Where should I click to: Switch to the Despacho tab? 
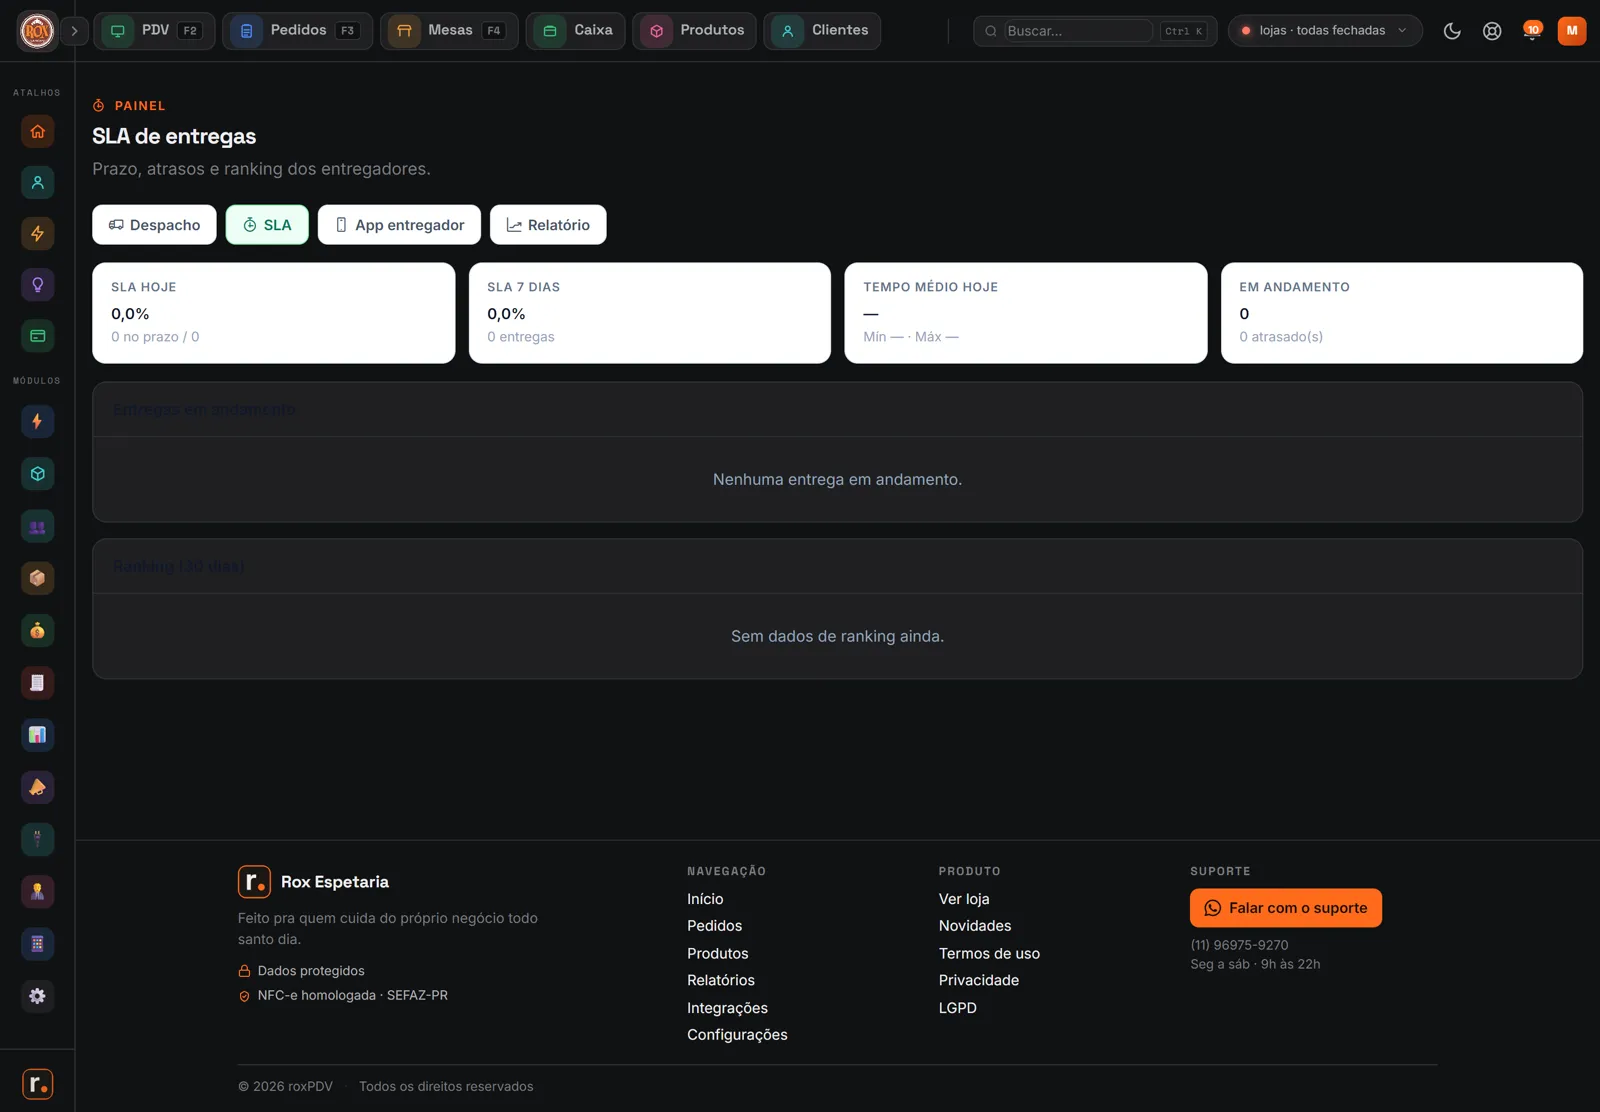(154, 225)
